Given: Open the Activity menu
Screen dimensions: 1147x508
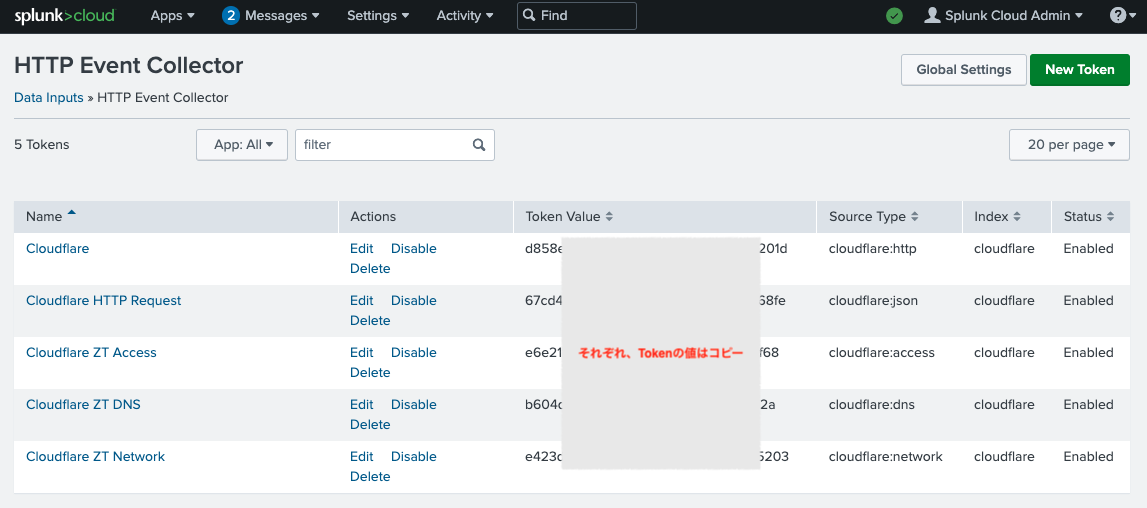Looking at the screenshot, I should click(465, 15).
